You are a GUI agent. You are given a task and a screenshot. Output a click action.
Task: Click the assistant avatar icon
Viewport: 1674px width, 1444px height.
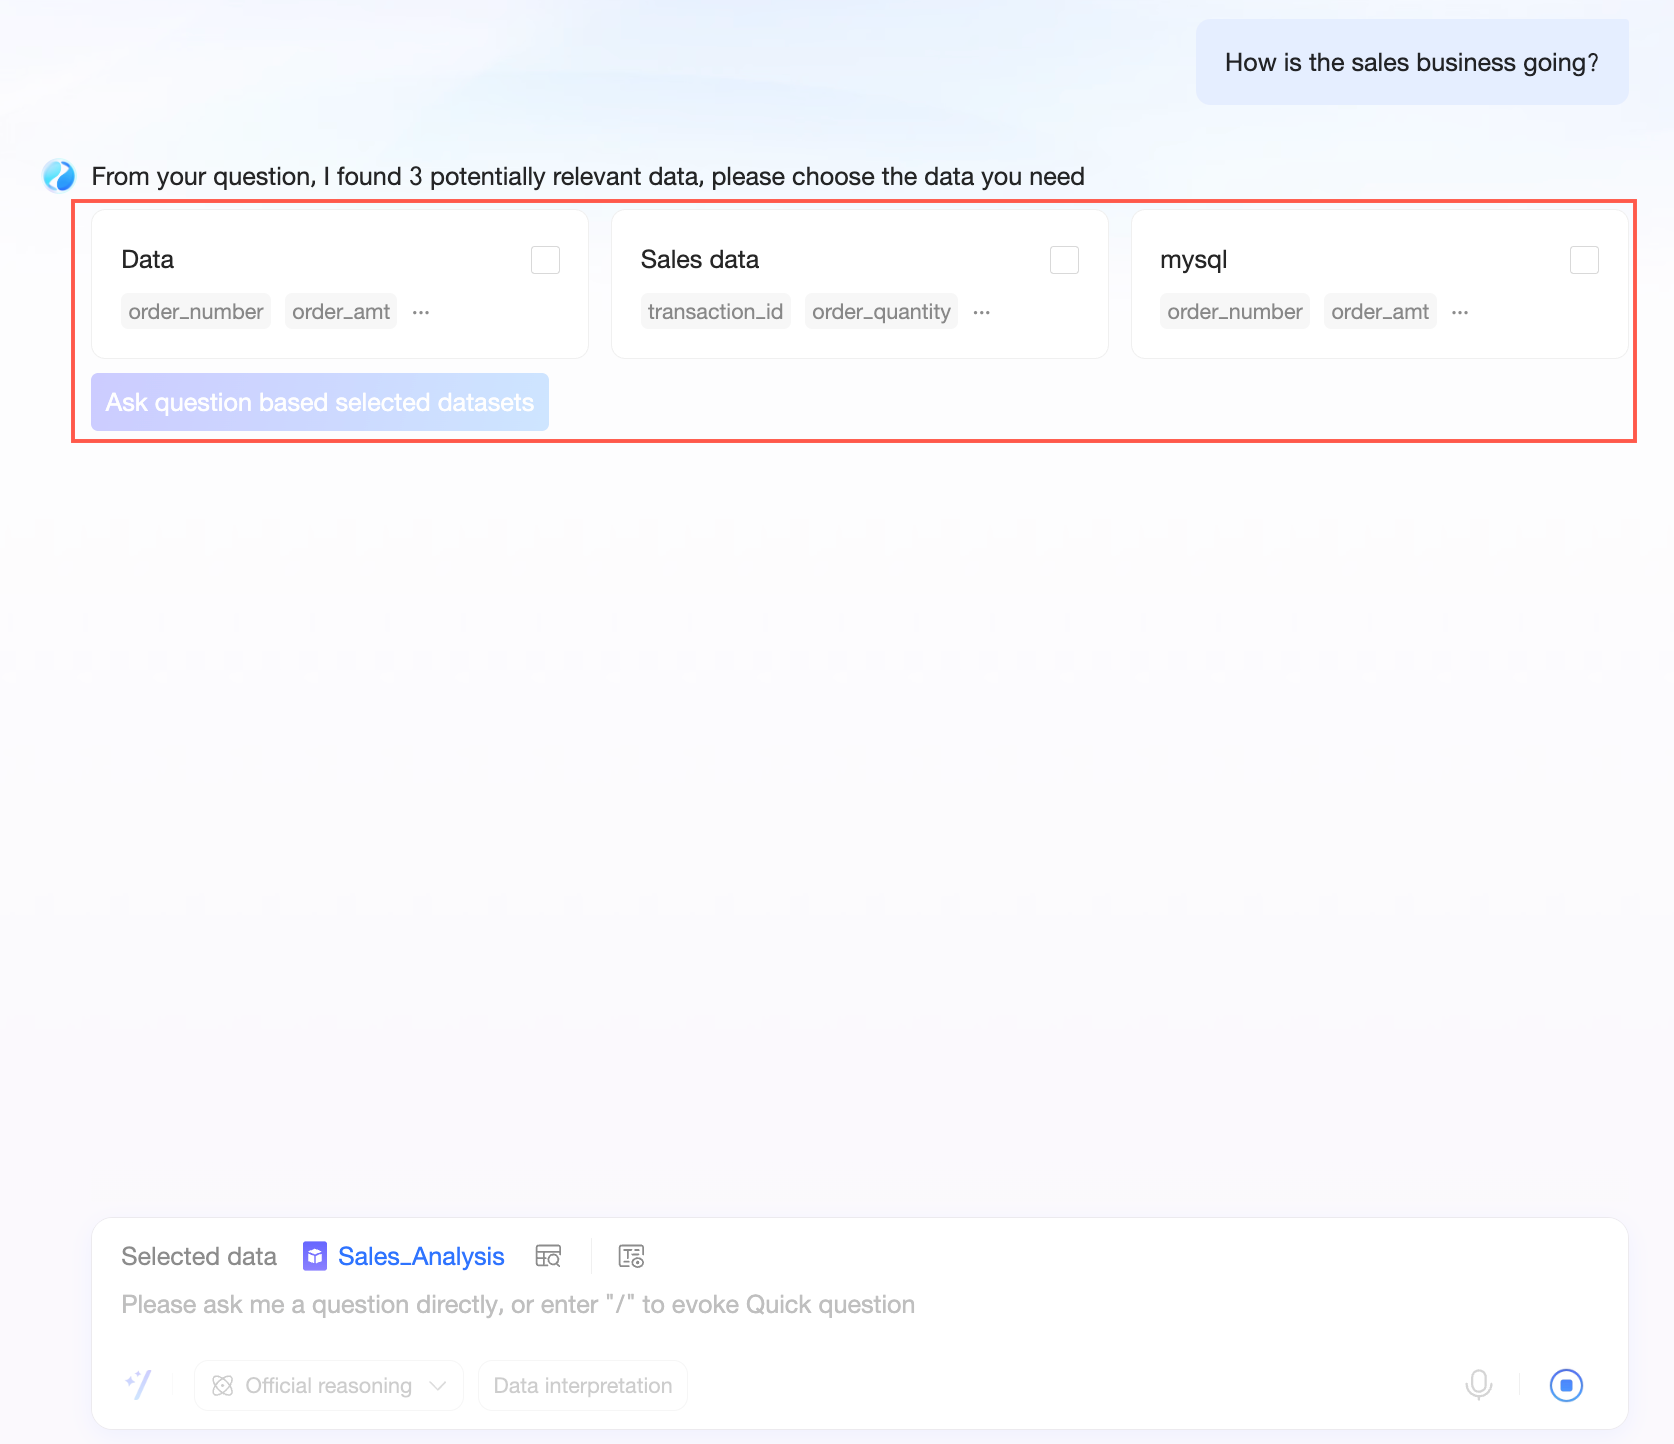pyautogui.click(x=59, y=176)
